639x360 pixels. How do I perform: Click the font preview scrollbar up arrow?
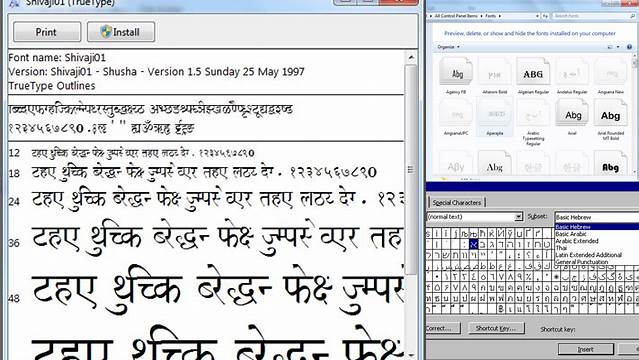pyautogui.click(x=411, y=57)
